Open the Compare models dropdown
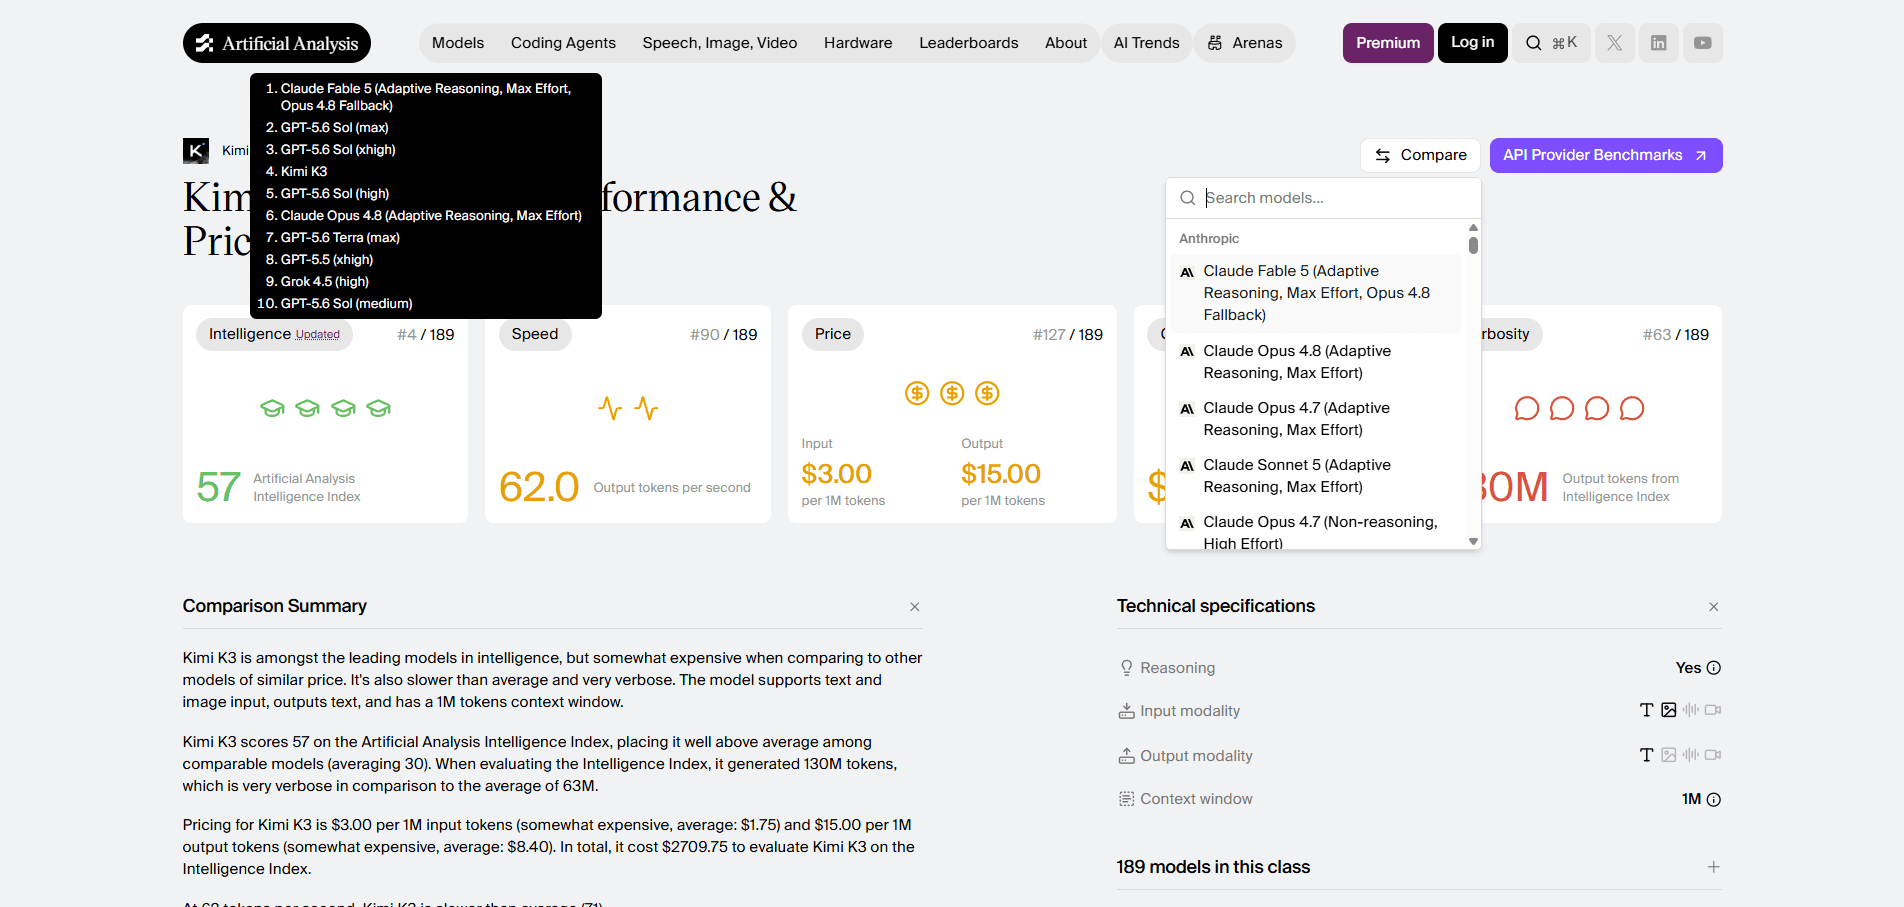Image resolution: width=1904 pixels, height=907 pixels. tap(1420, 155)
